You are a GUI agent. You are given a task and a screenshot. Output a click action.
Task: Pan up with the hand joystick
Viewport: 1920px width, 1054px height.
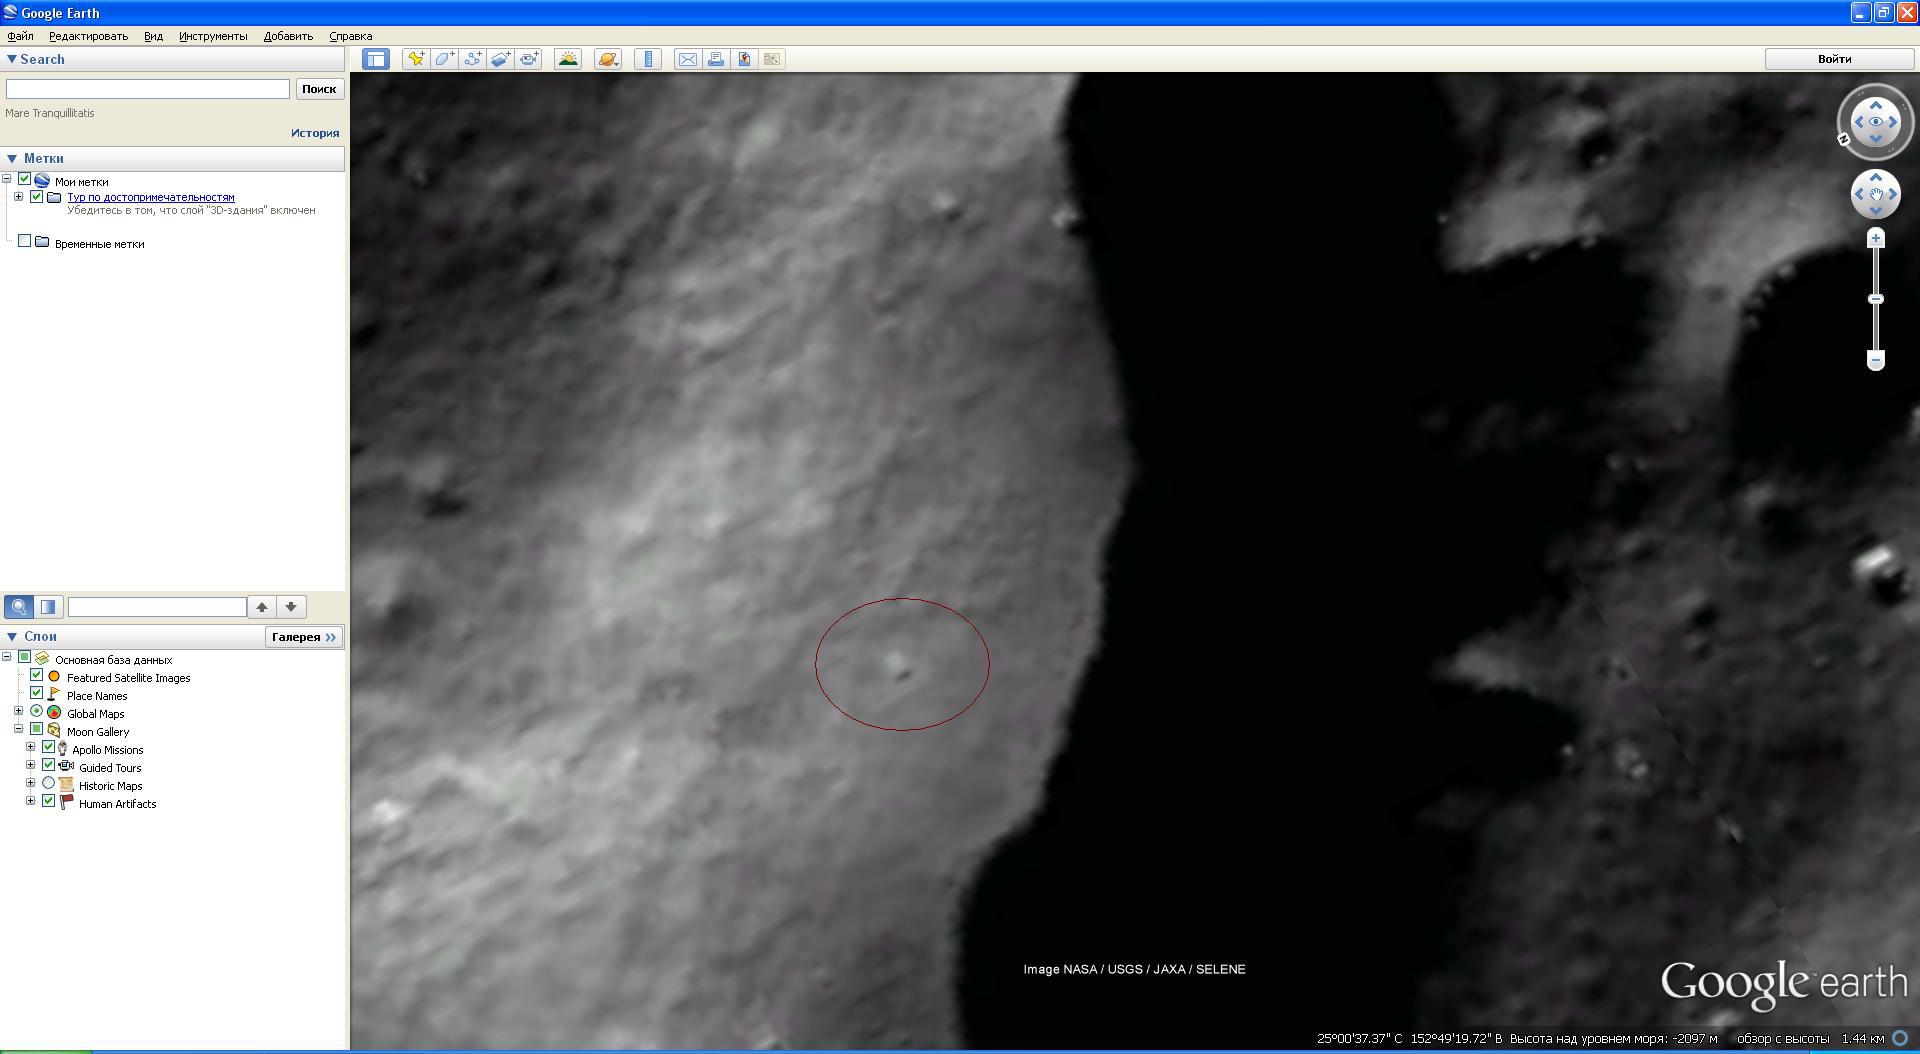[1876, 178]
